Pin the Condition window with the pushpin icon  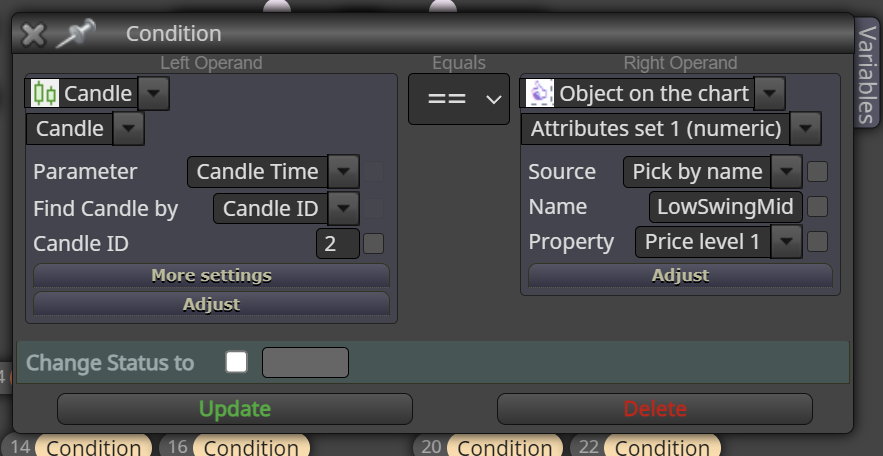(75, 33)
